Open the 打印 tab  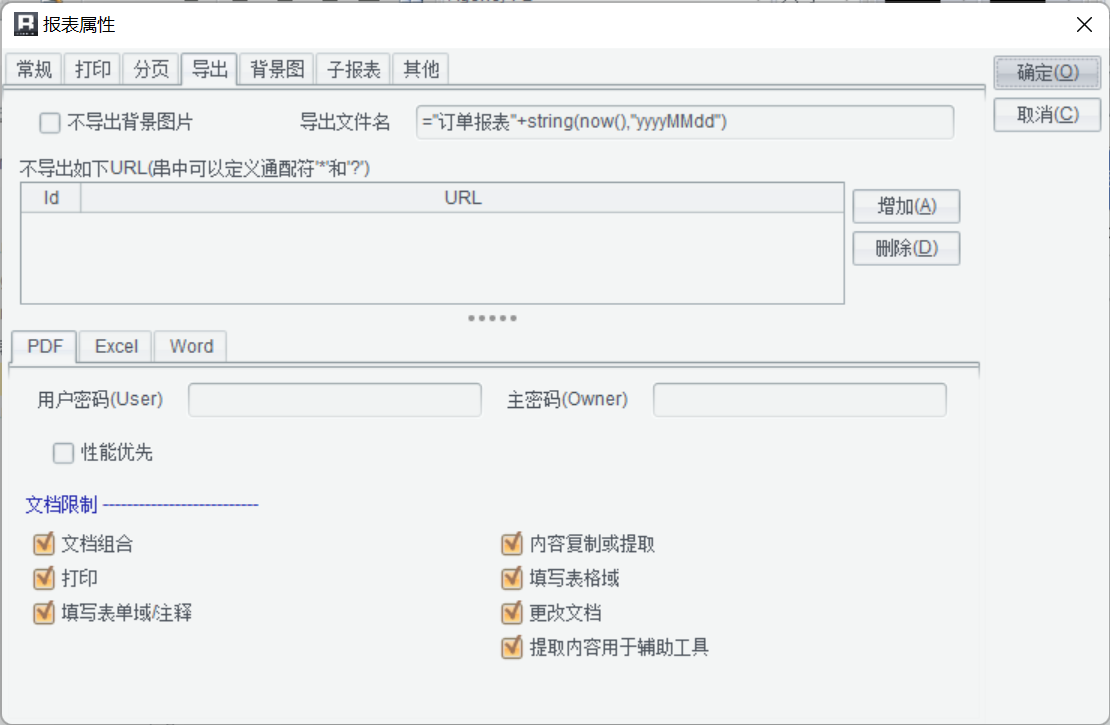93,69
